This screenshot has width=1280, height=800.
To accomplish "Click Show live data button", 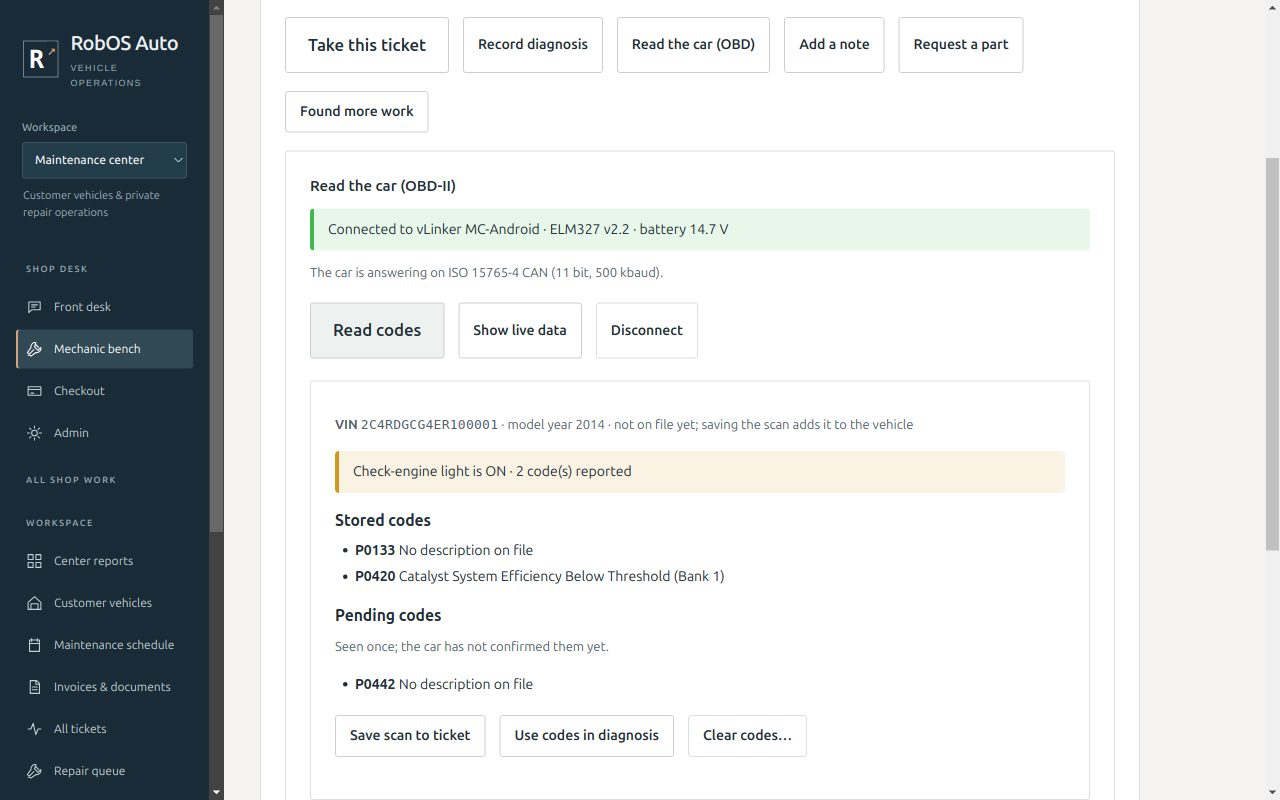I will coord(520,330).
